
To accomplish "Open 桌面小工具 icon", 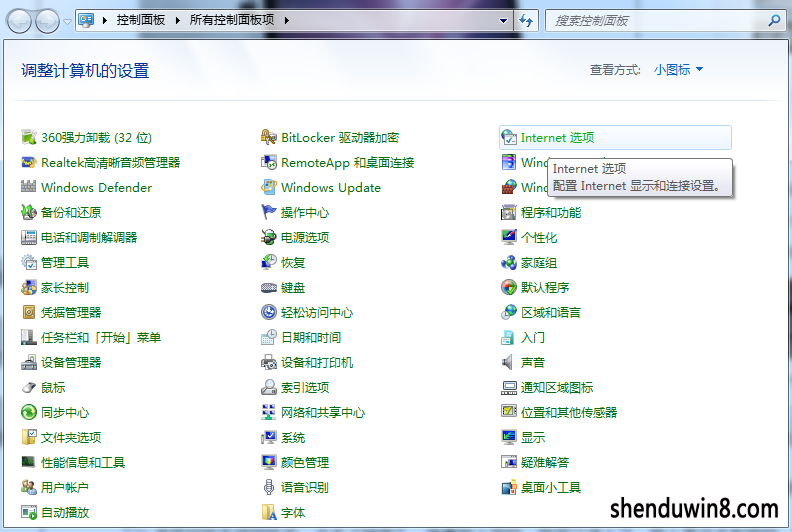I will click(509, 488).
